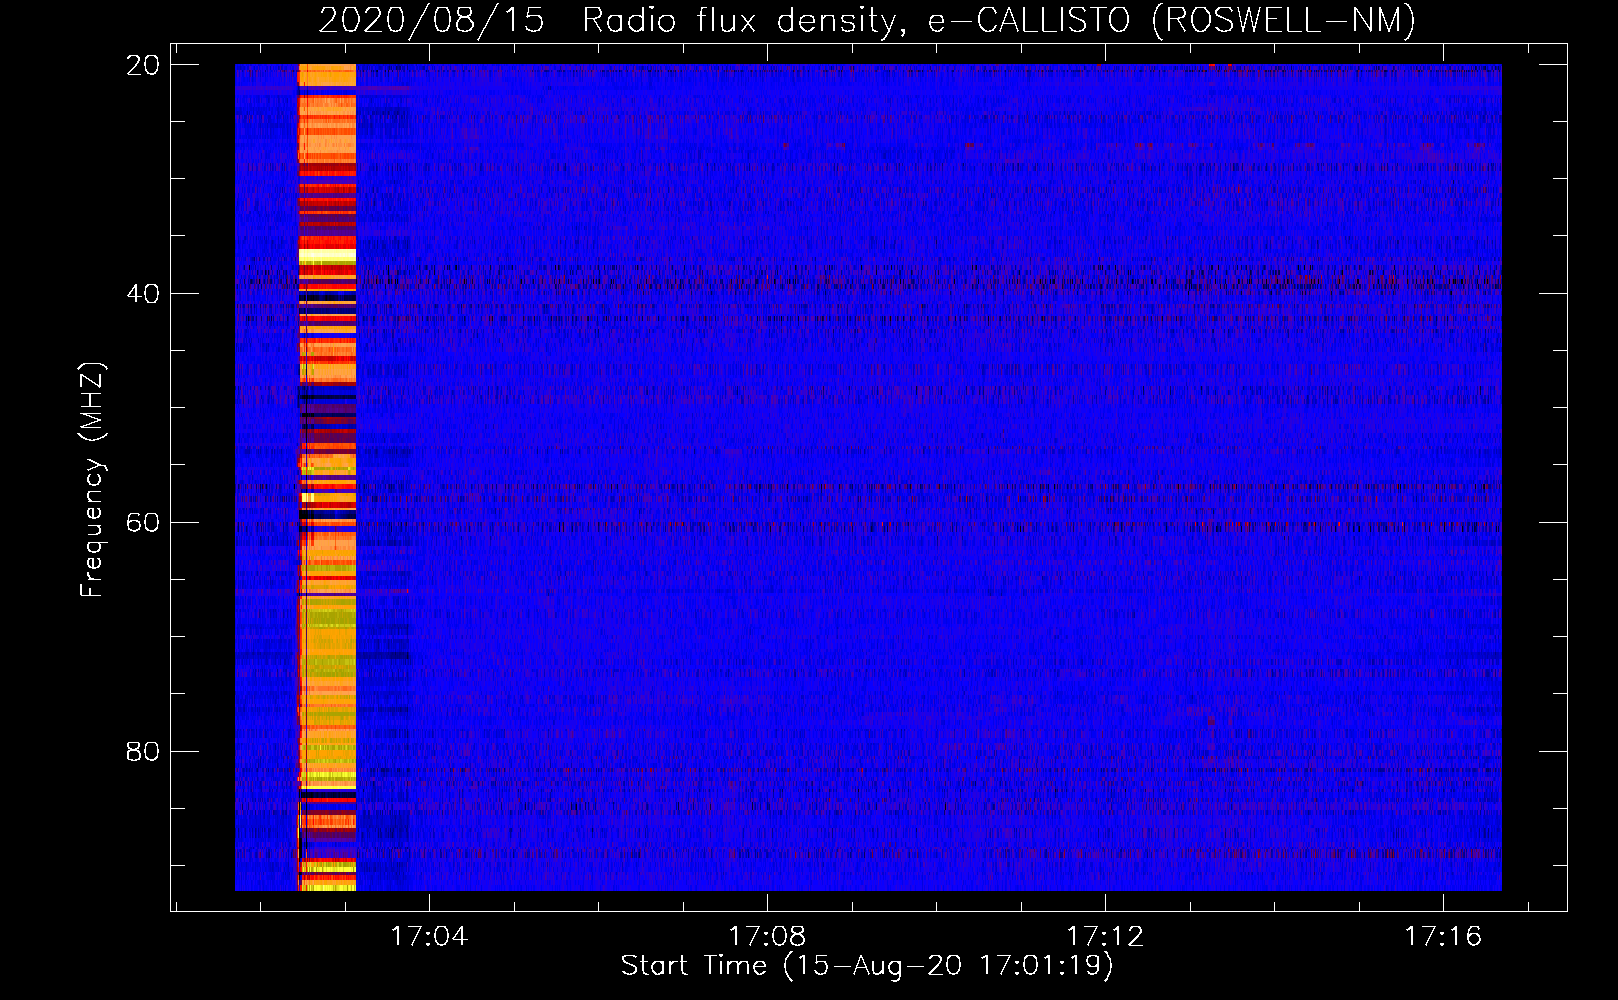Click the 40 frequency tick label
The image size is (1618, 1000).
pos(142,294)
